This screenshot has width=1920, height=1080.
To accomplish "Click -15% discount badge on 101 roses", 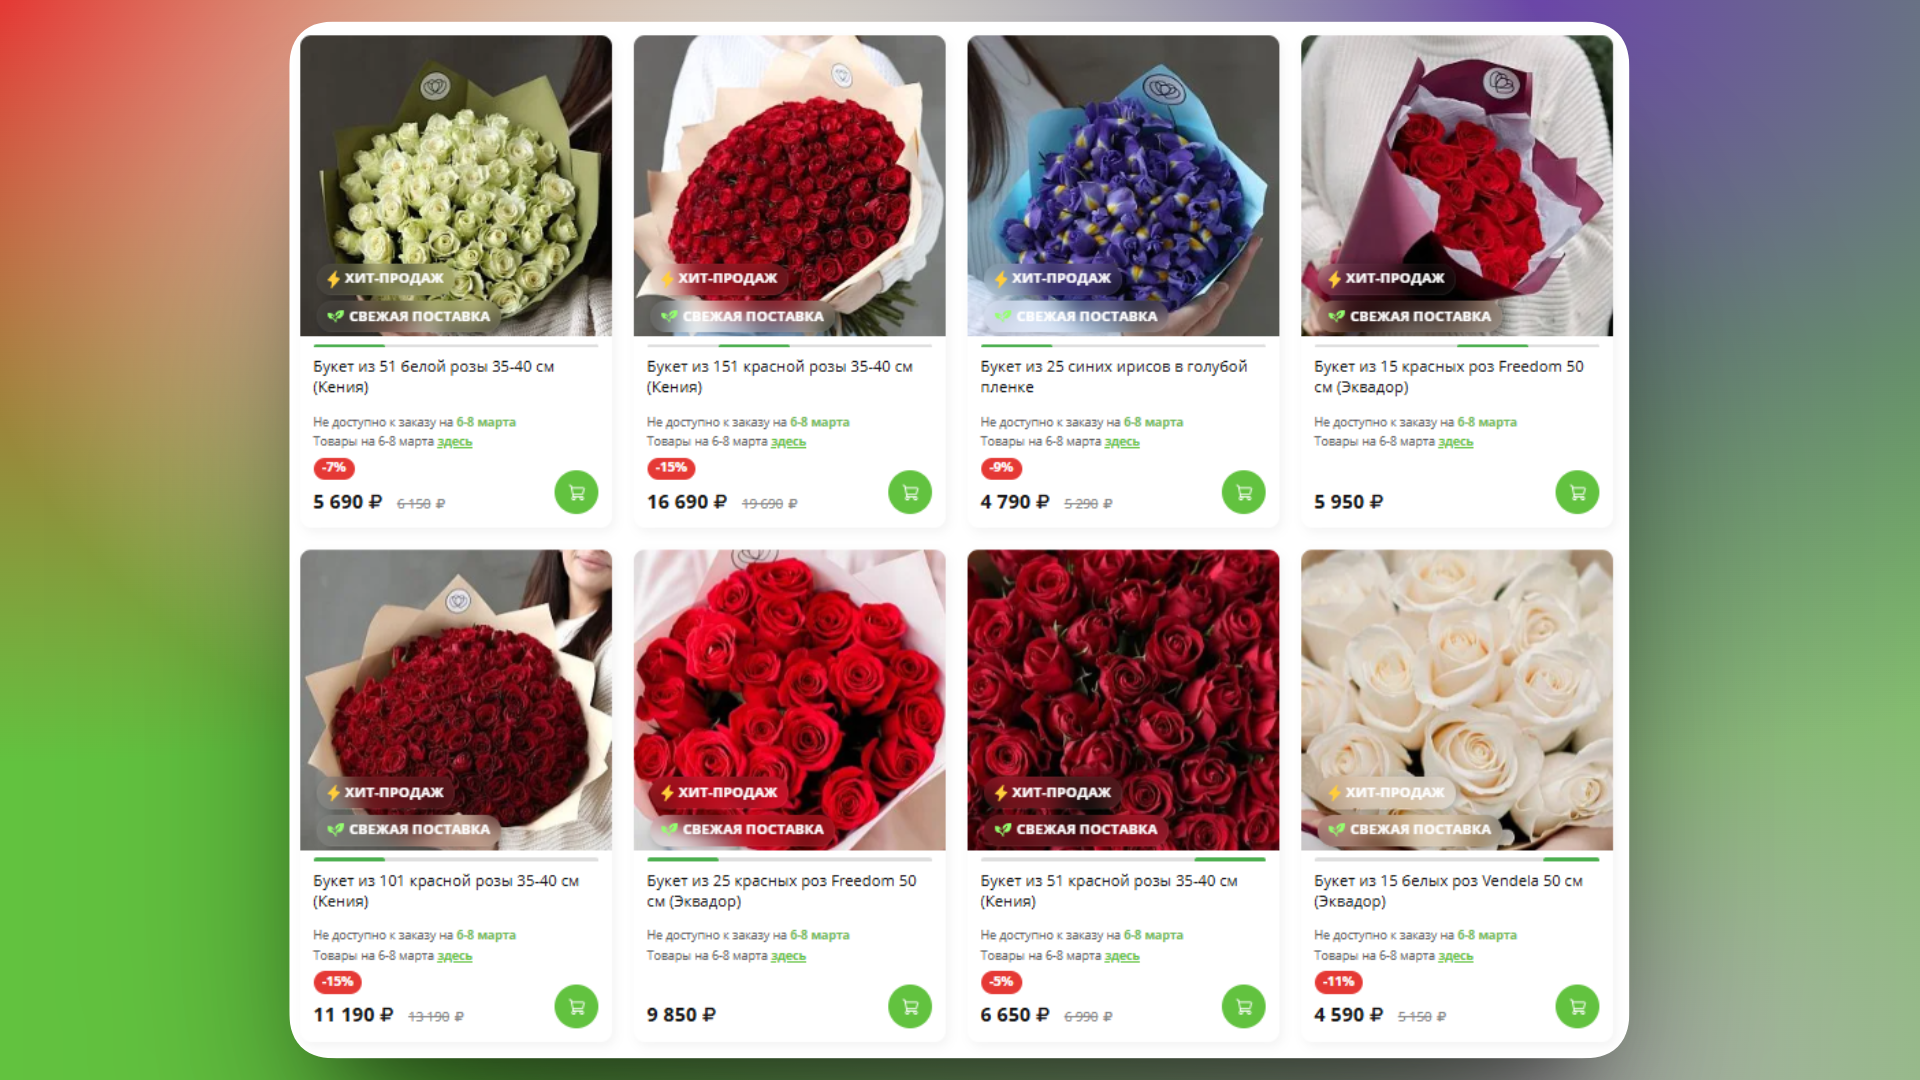I will click(x=338, y=982).
